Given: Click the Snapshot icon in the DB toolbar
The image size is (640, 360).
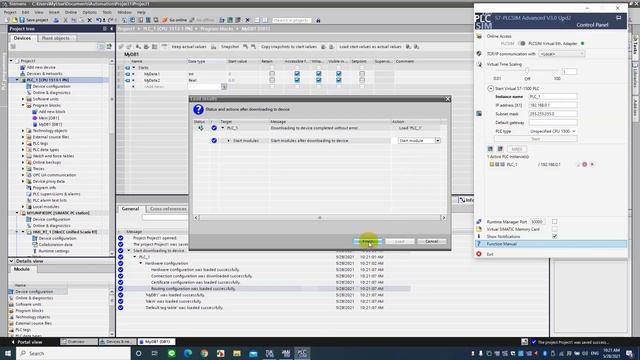Looking at the screenshot, I should [x=213, y=47].
